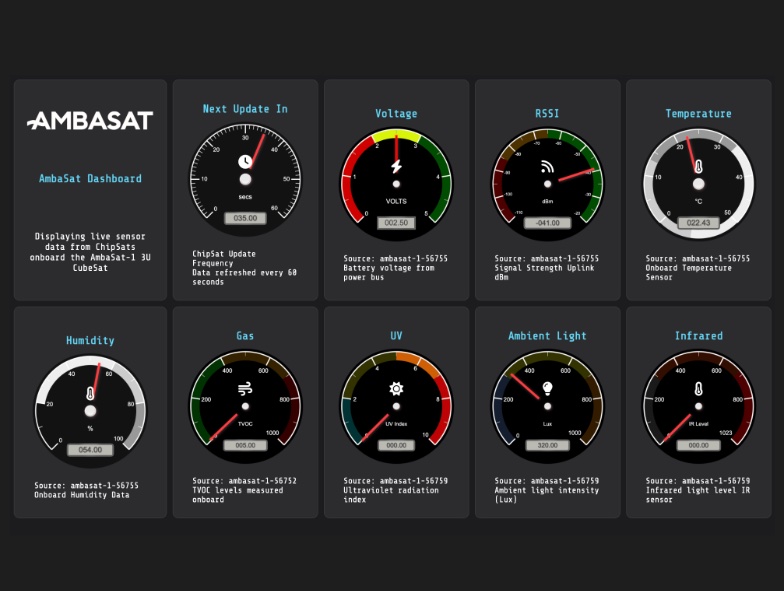Select the Voltage gauge heading
Image resolution: width=784 pixels, height=591 pixels.
click(x=396, y=114)
